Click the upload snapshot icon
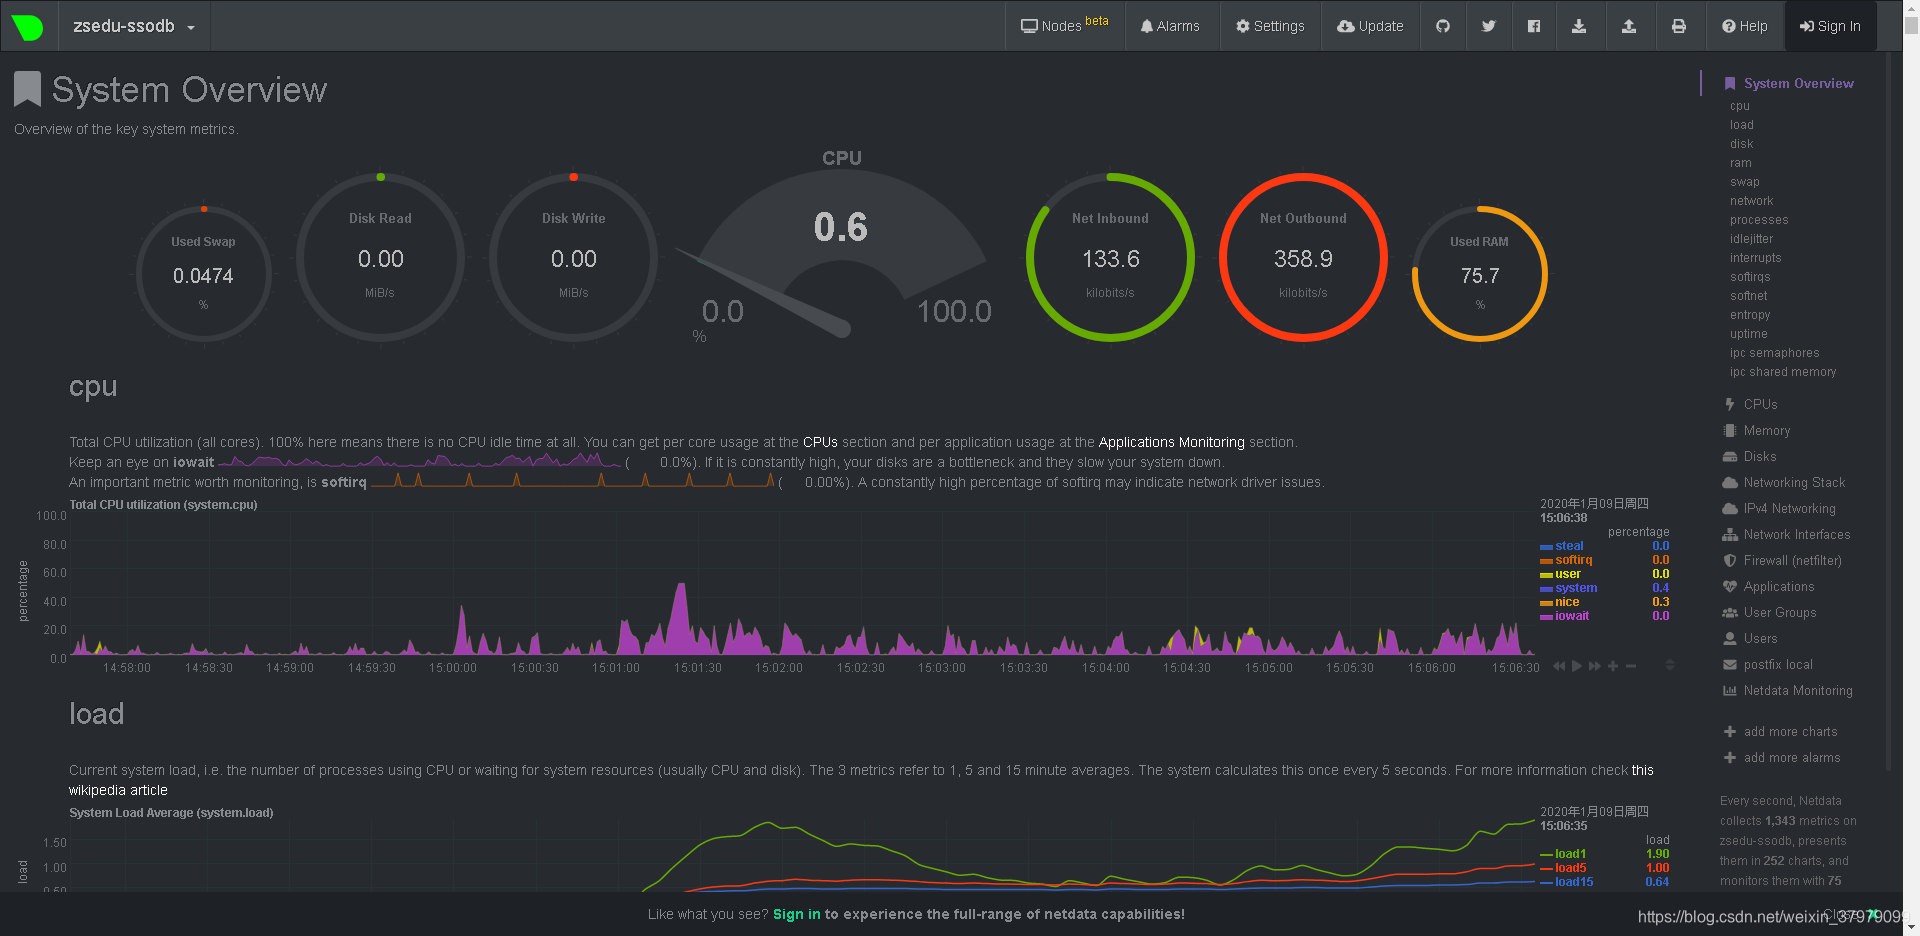 click(1629, 26)
